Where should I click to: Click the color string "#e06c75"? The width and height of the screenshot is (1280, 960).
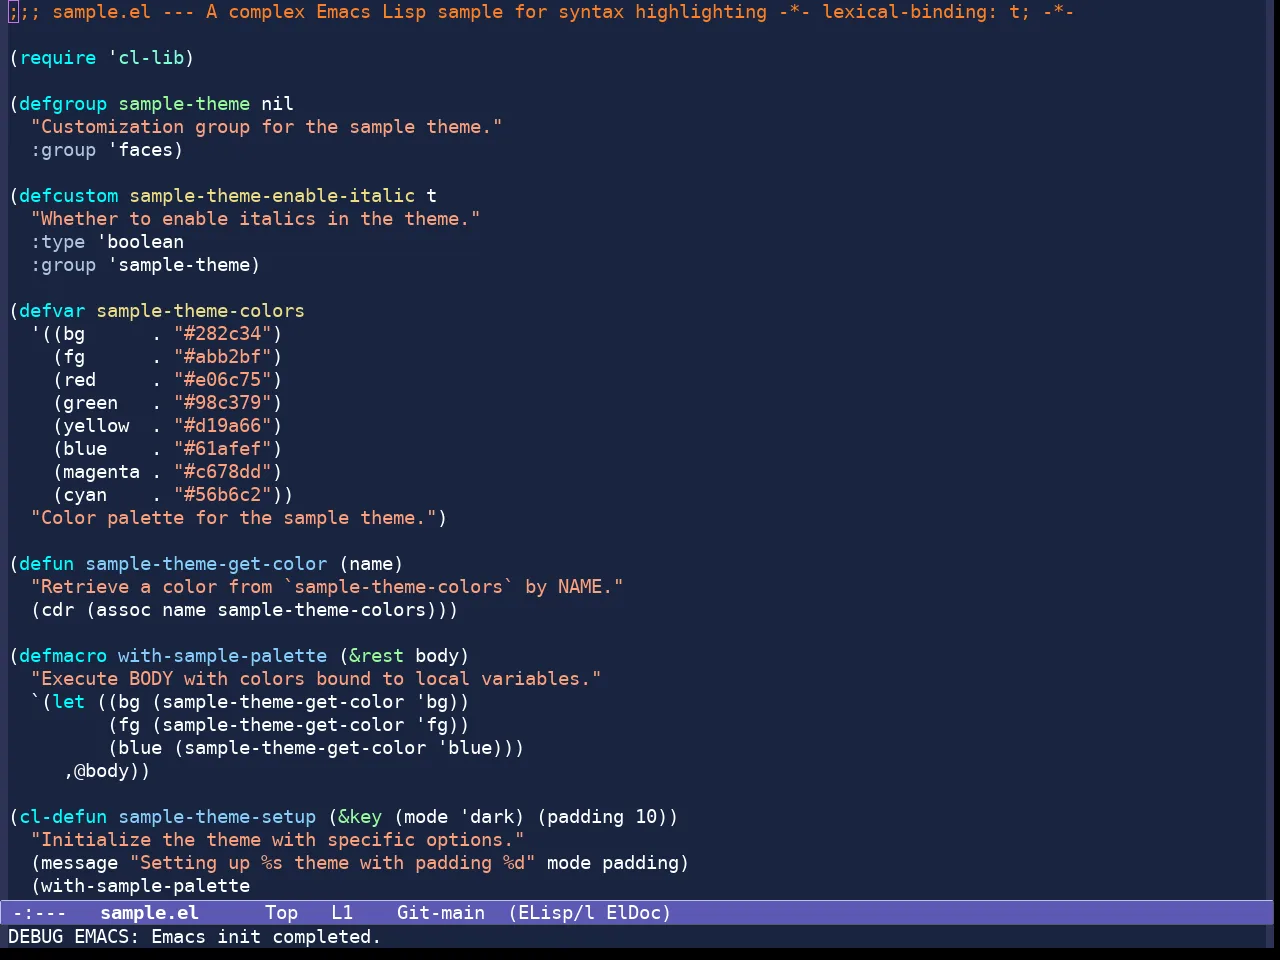coord(222,380)
